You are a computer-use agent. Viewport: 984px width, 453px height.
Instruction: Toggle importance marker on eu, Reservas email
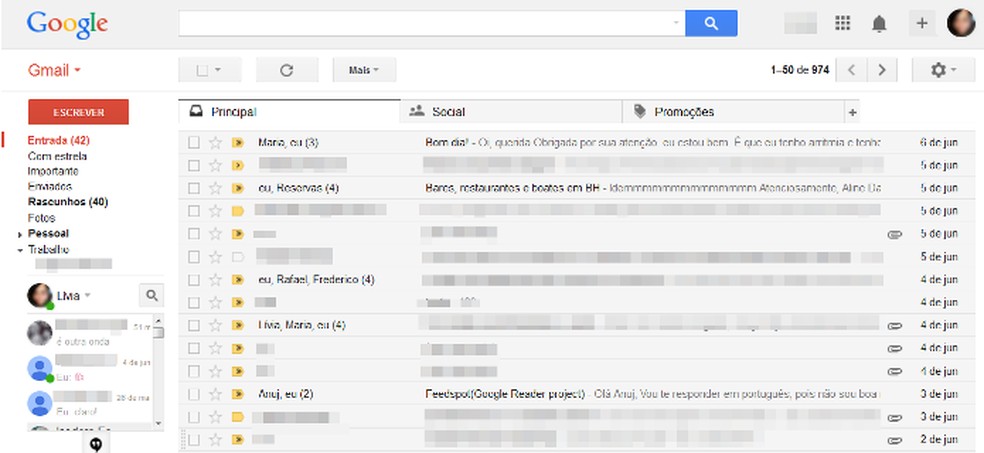tap(237, 188)
